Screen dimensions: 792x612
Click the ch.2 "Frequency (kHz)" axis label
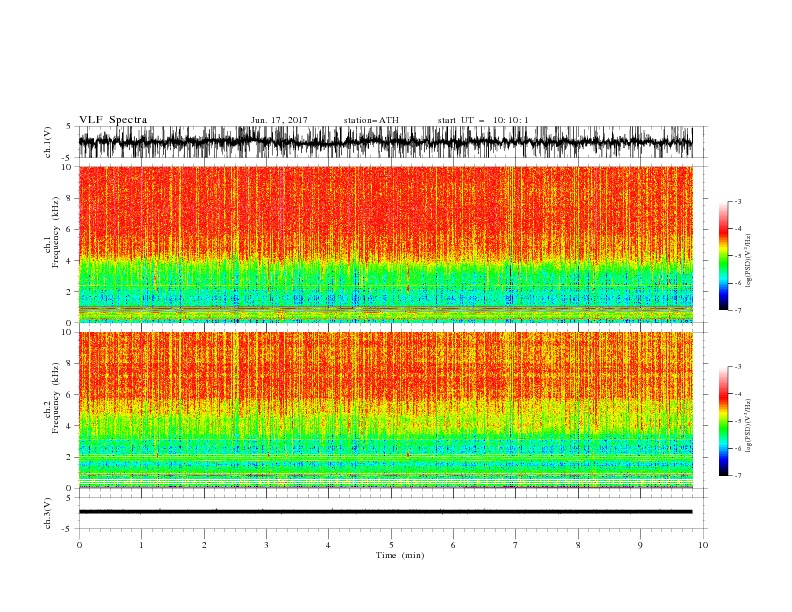point(56,398)
